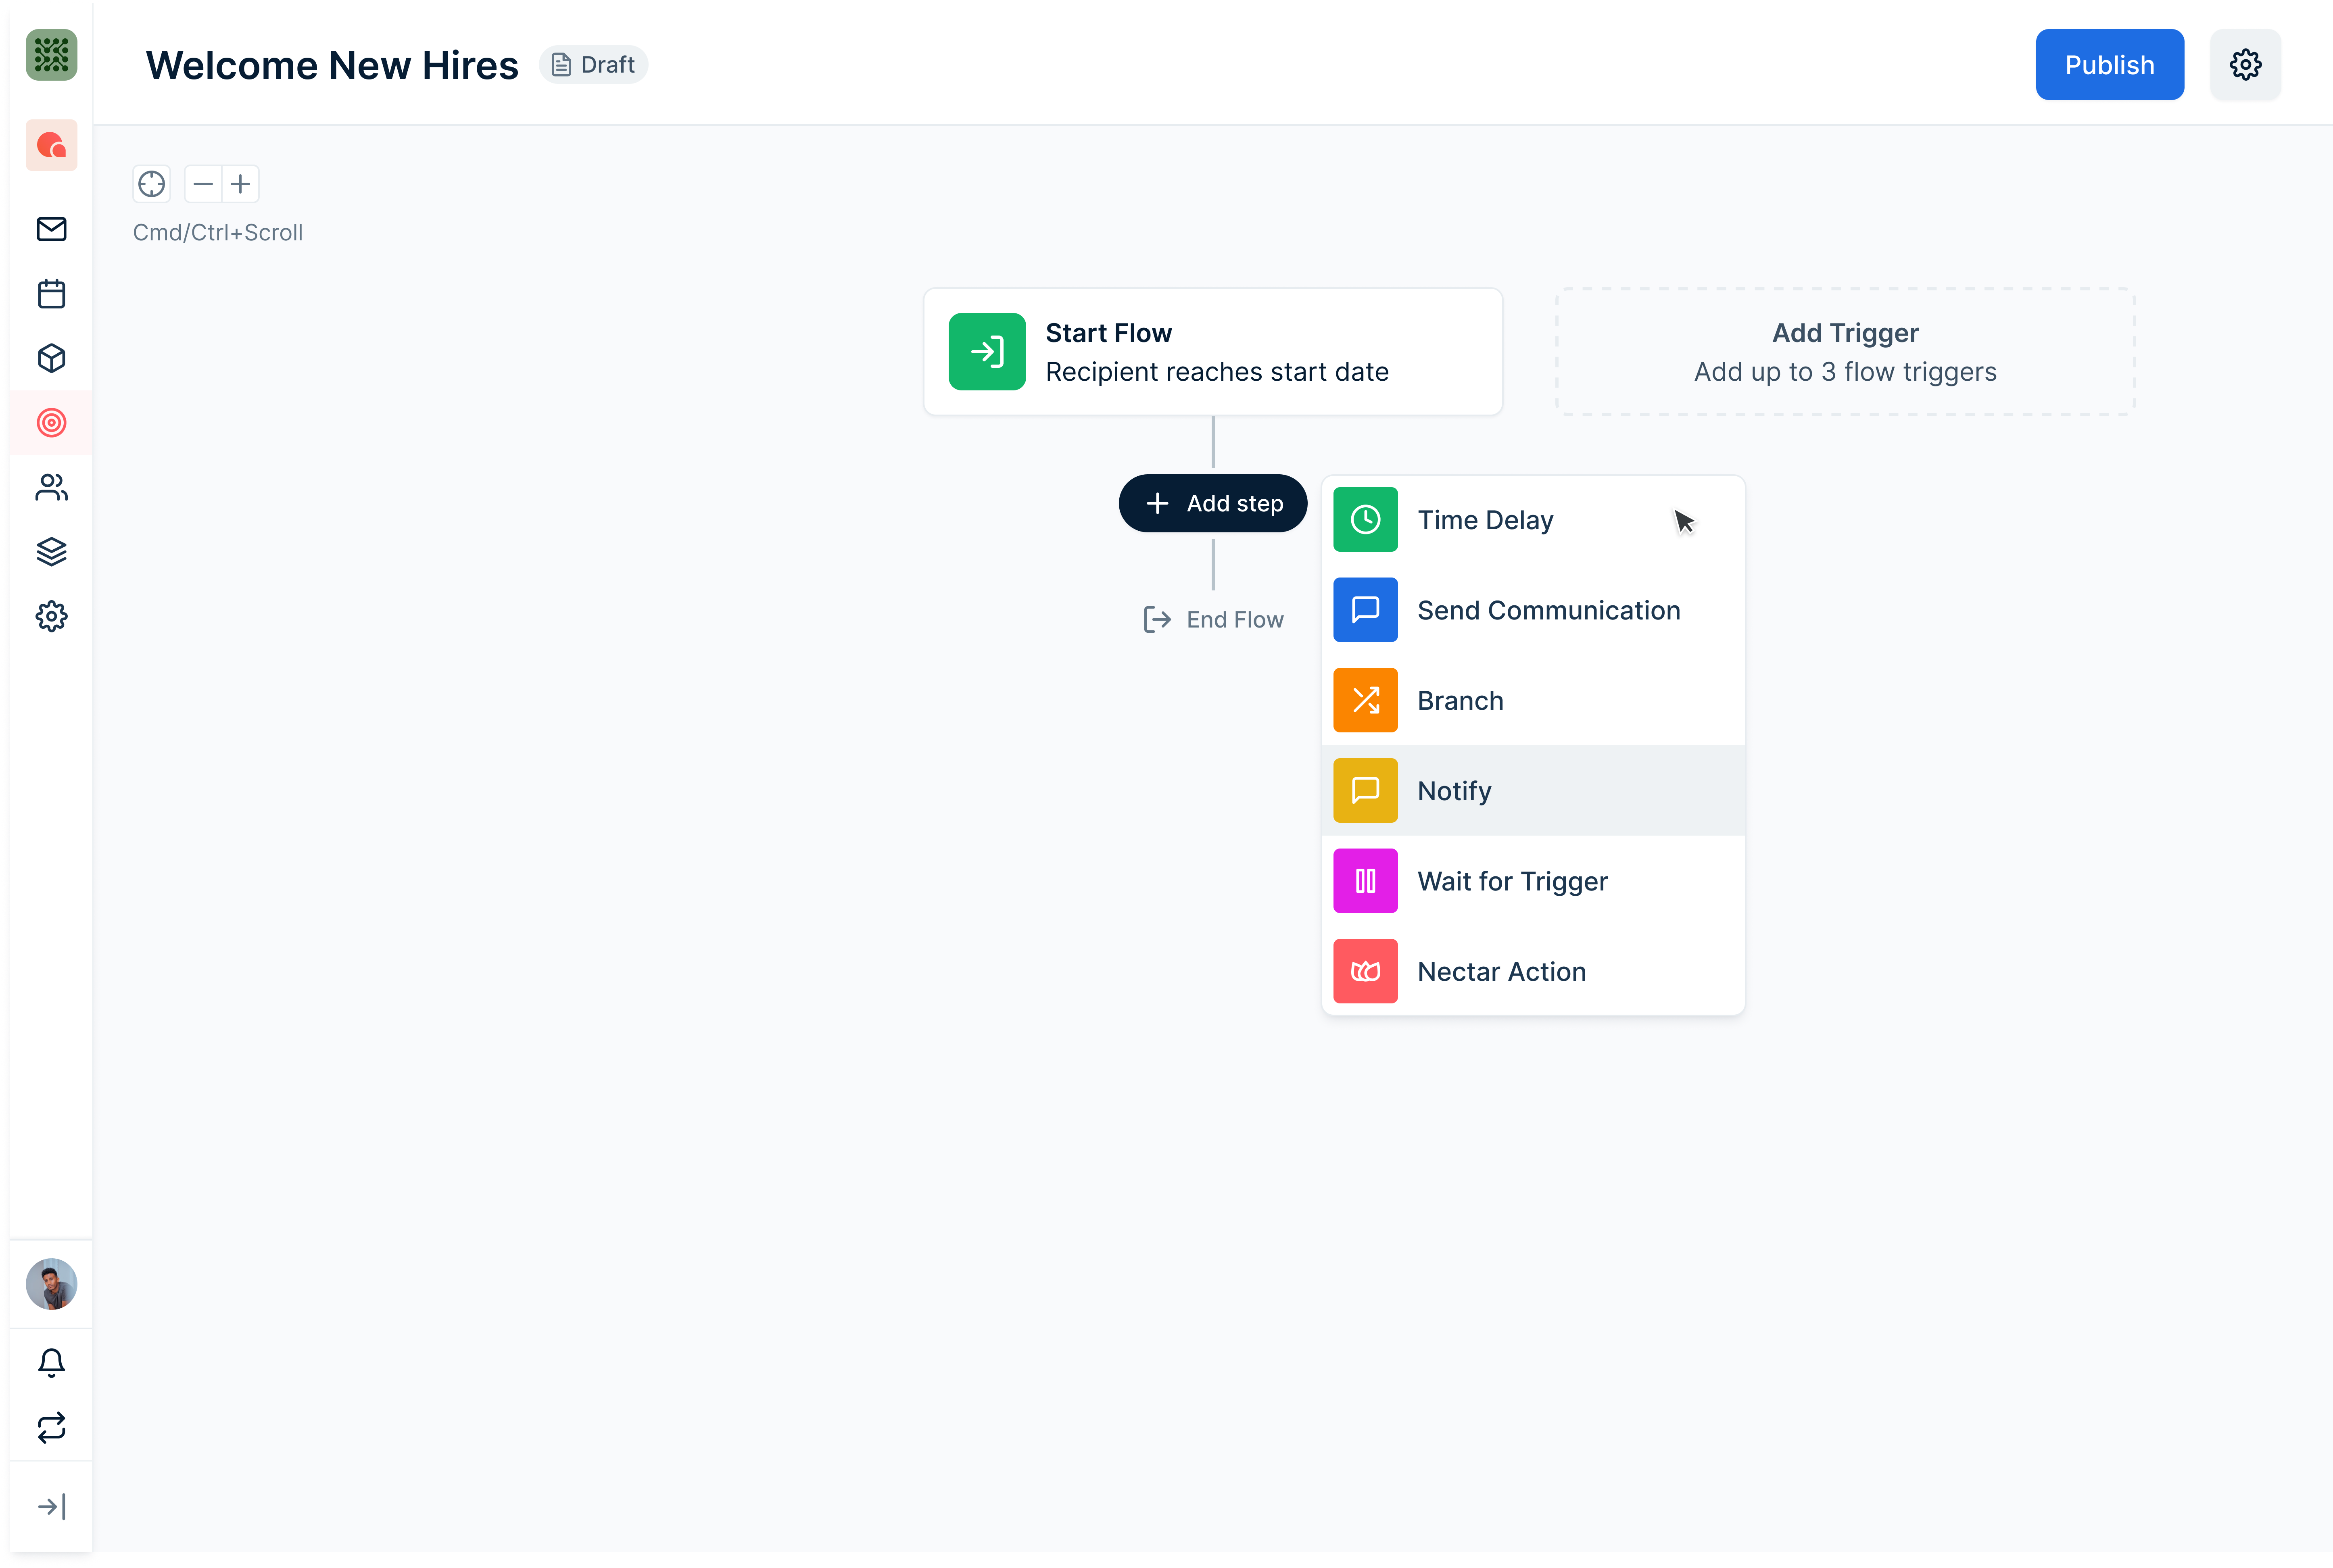Zoom in canvas with plus button

(x=240, y=184)
